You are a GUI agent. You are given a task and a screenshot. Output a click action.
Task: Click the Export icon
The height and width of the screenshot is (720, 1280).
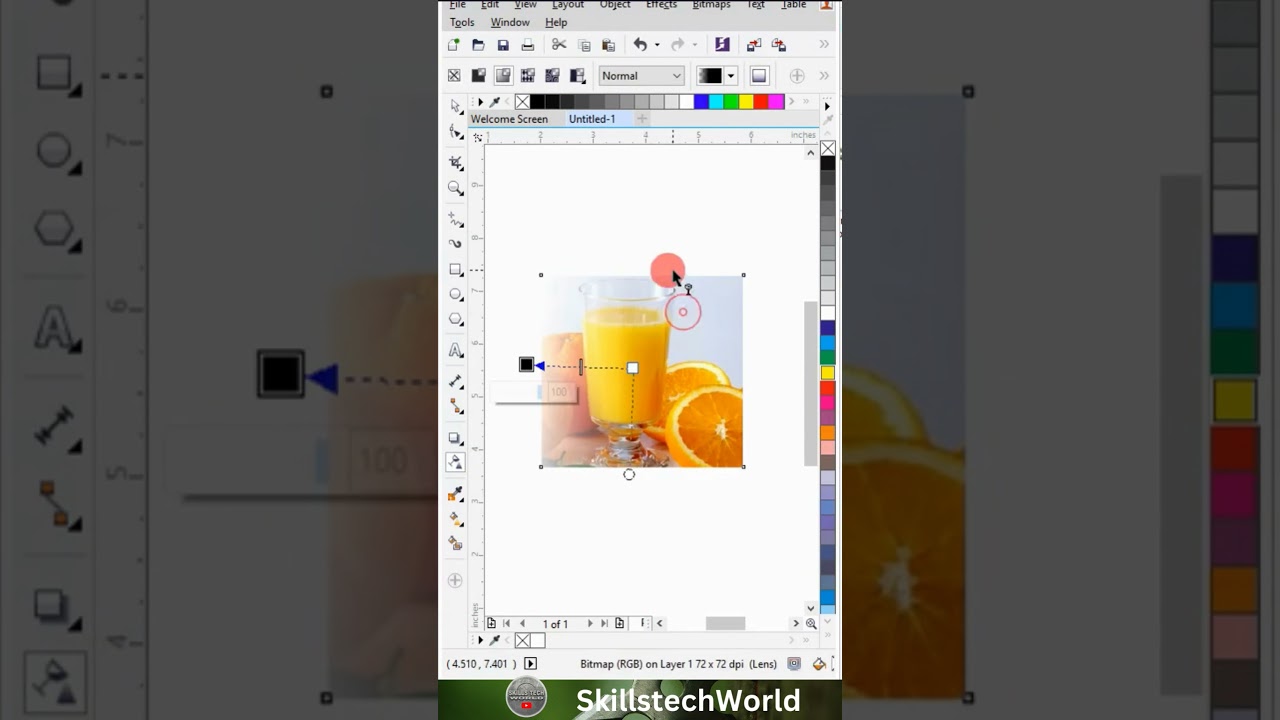[779, 45]
